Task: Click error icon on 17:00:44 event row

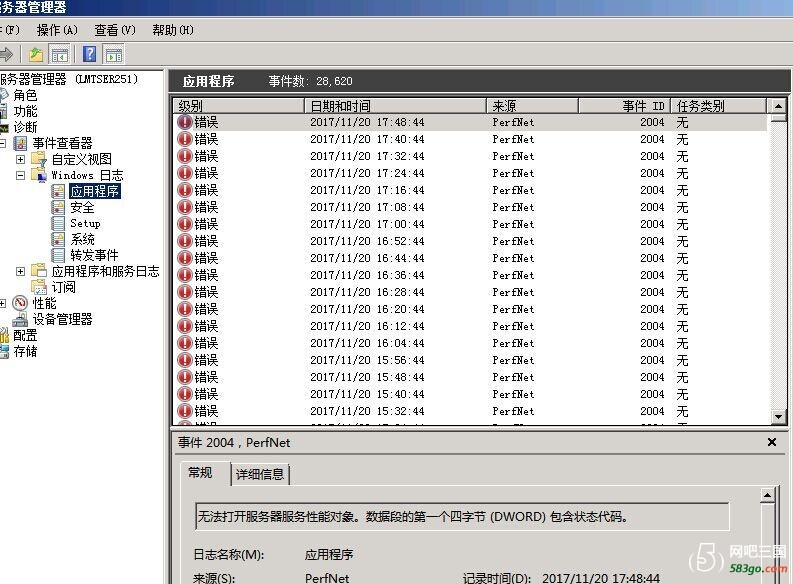Action: point(185,224)
